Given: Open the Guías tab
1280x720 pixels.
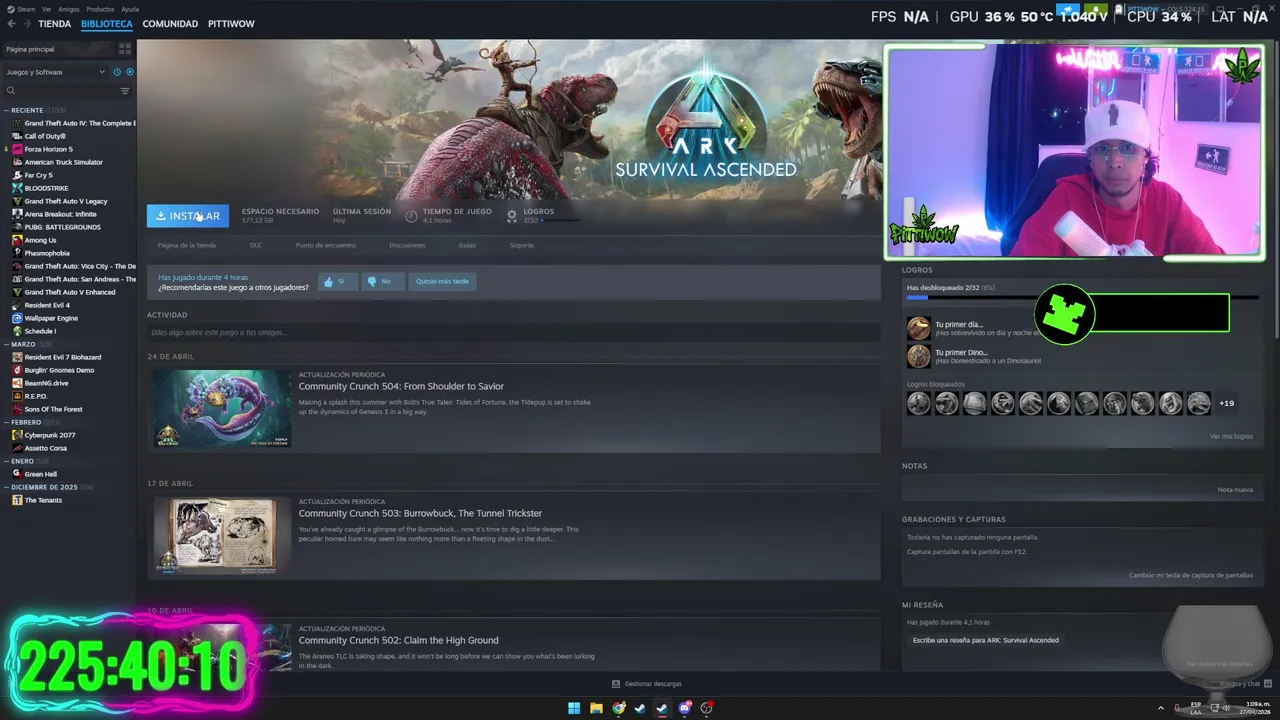Looking at the screenshot, I should [467, 245].
